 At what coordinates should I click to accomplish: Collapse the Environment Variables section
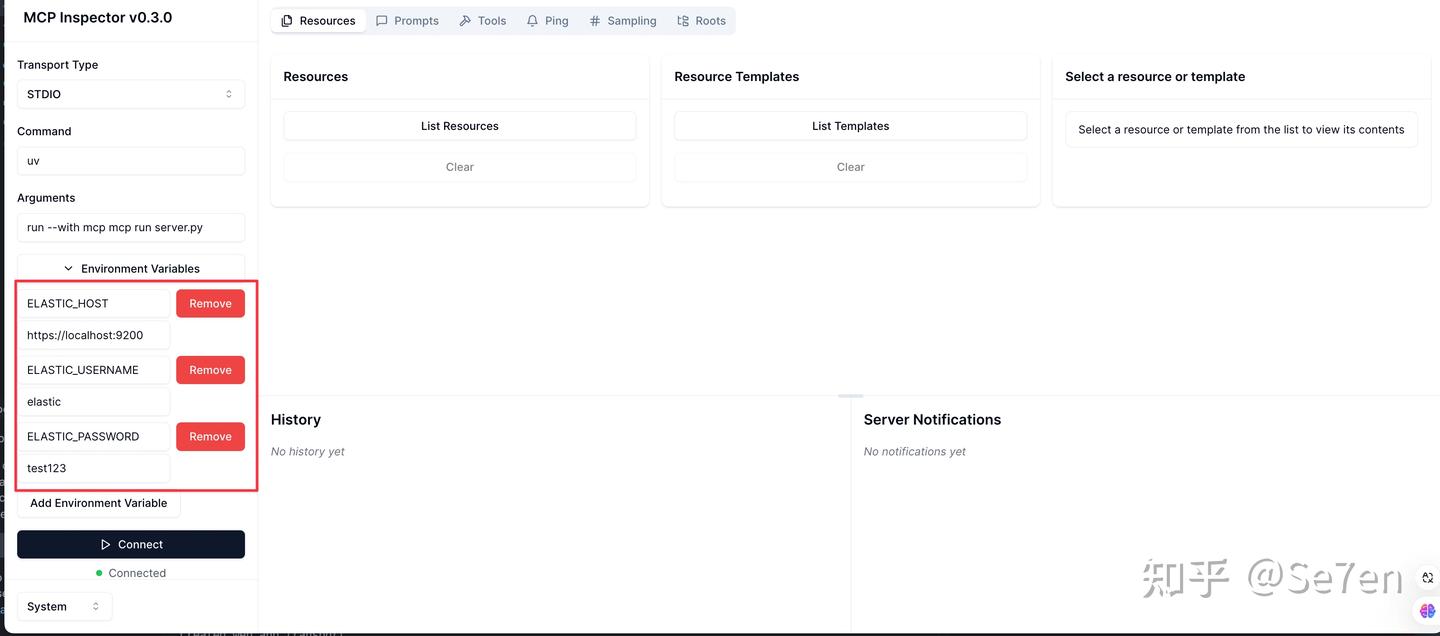[x=68, y=268]
